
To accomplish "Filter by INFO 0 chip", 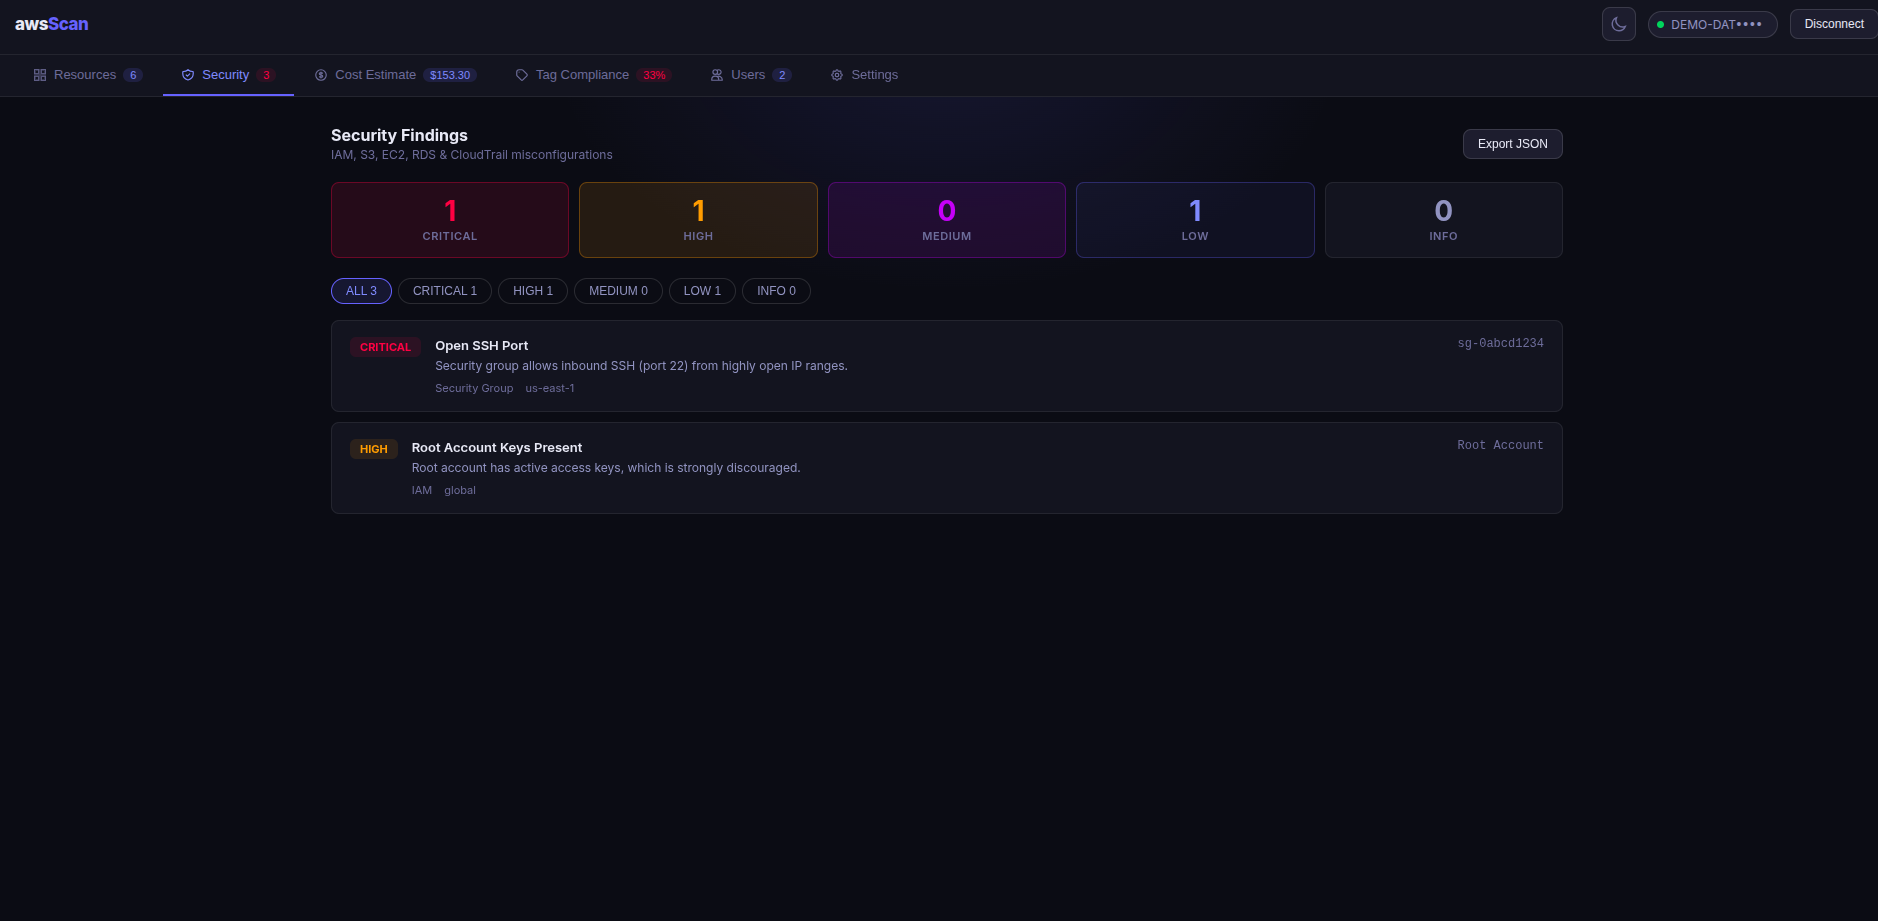I will pyautogui.click(x=776, y=291).
